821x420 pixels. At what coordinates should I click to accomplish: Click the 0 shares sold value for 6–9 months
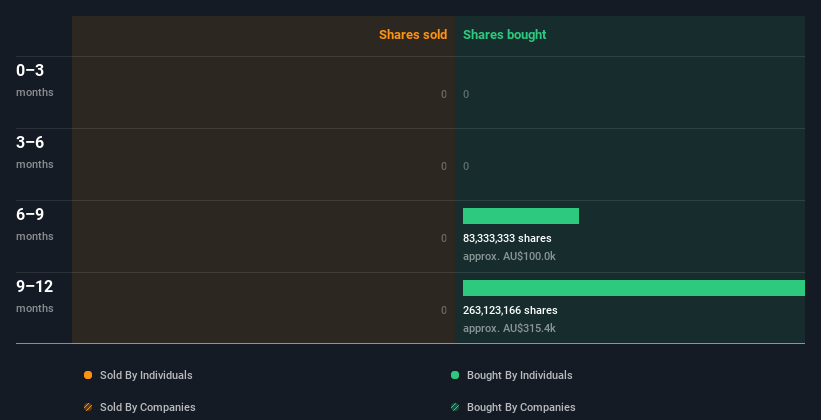point(444,238)
